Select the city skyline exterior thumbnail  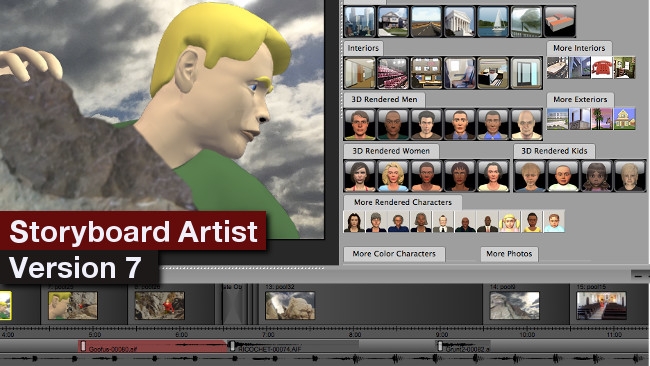pos(359,22)
